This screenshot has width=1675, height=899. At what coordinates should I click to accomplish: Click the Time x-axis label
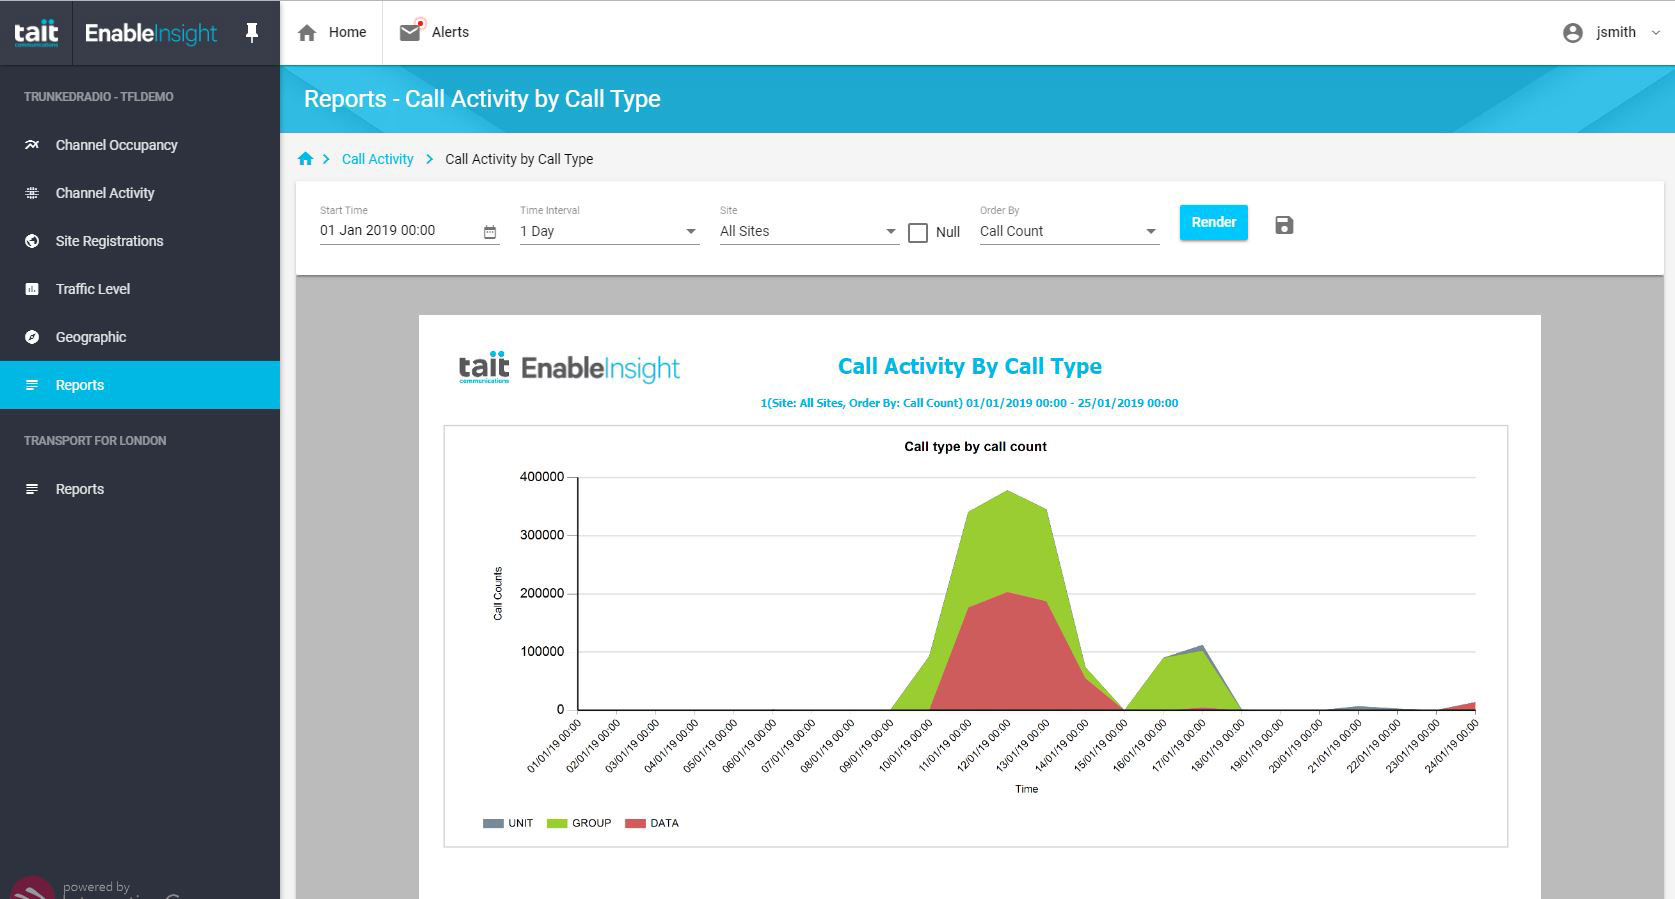point(1027,789)
